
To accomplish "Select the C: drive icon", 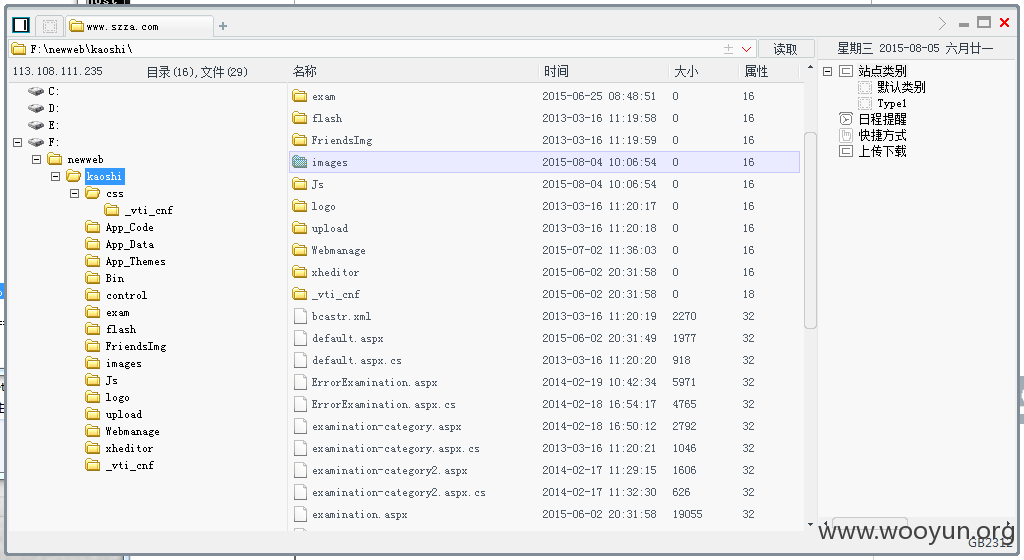I will [x=36, y=91].
